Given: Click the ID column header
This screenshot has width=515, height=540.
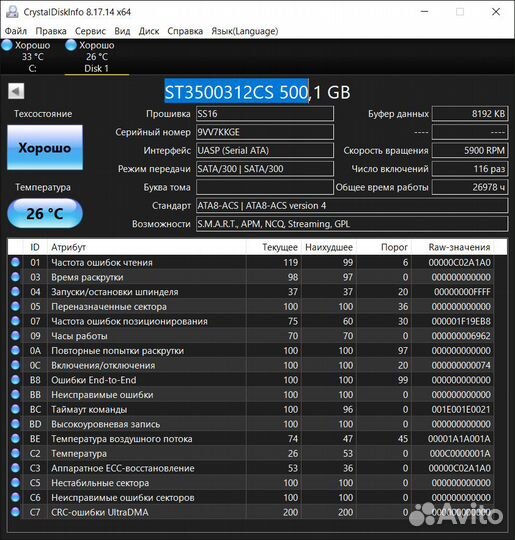Looking at the screenshot, I should [x=35, y=247].
